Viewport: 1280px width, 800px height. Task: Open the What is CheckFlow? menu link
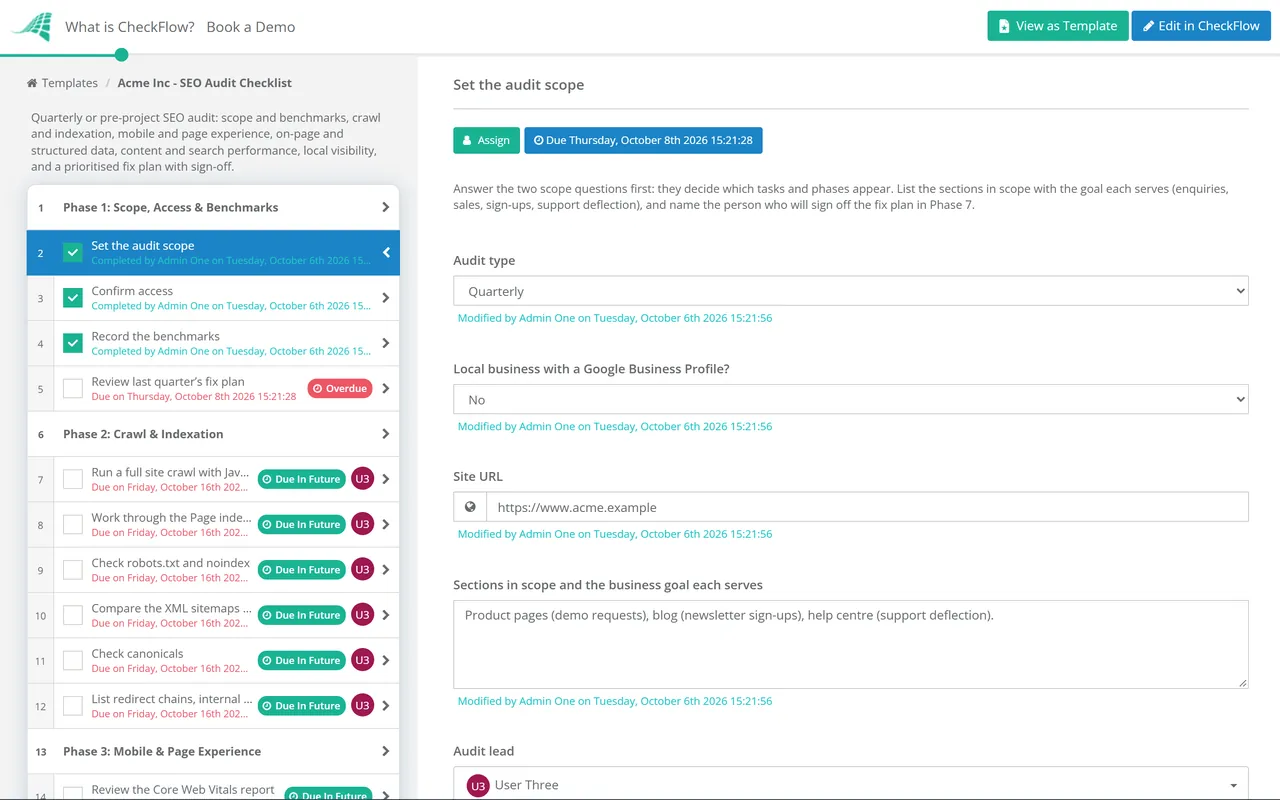[130, 27]
